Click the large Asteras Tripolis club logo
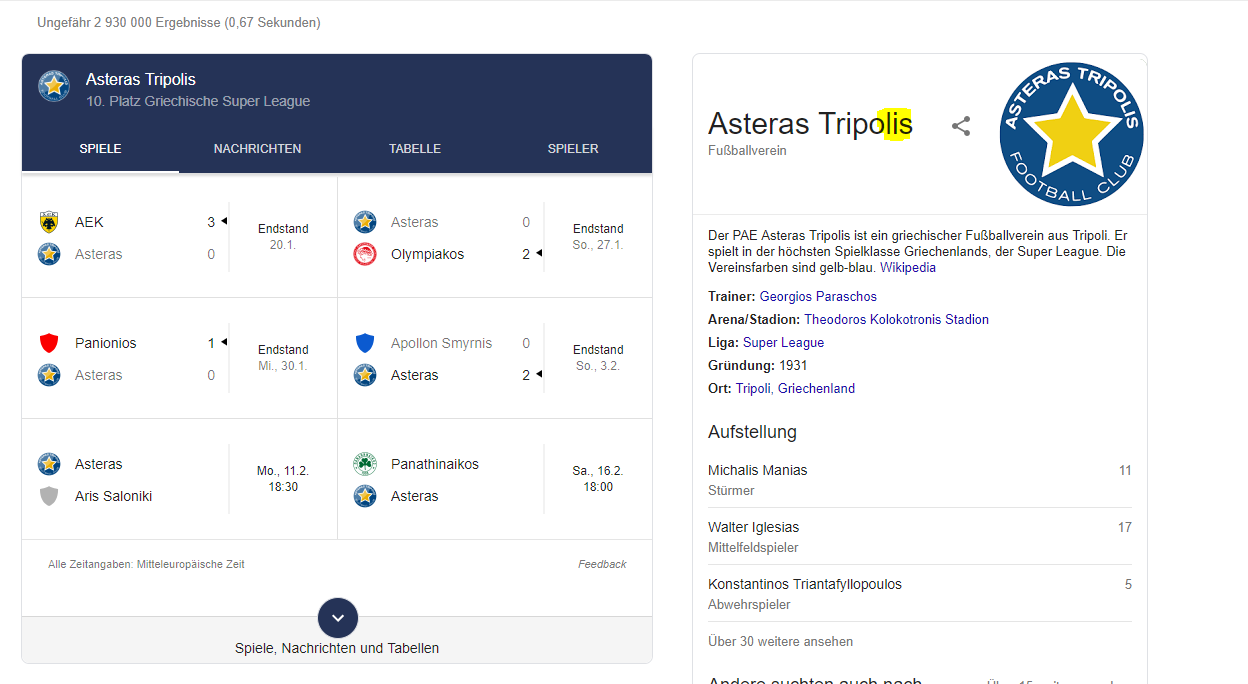1248x684 pixels. click(1072, 135)
